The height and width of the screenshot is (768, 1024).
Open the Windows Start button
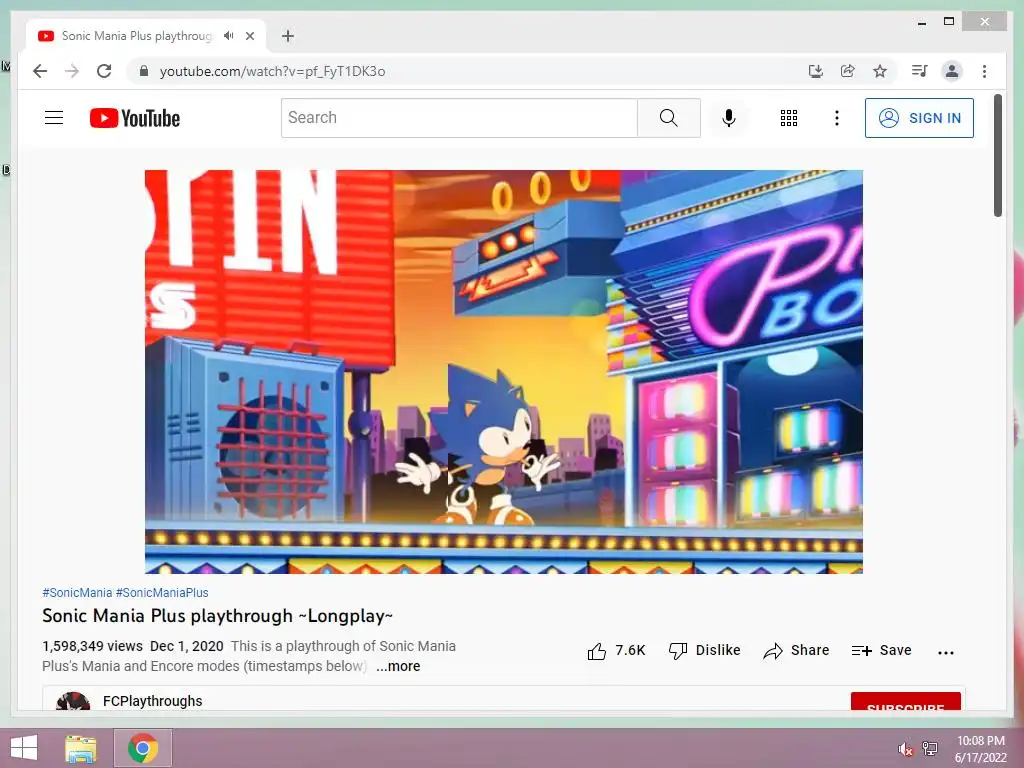click(x=24, y=748)
